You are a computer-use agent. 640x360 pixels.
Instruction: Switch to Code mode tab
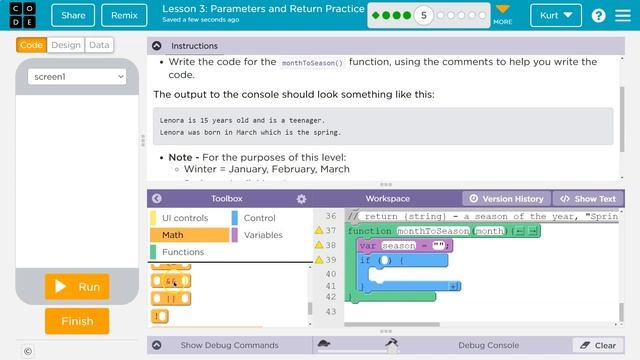click(31, 45)
